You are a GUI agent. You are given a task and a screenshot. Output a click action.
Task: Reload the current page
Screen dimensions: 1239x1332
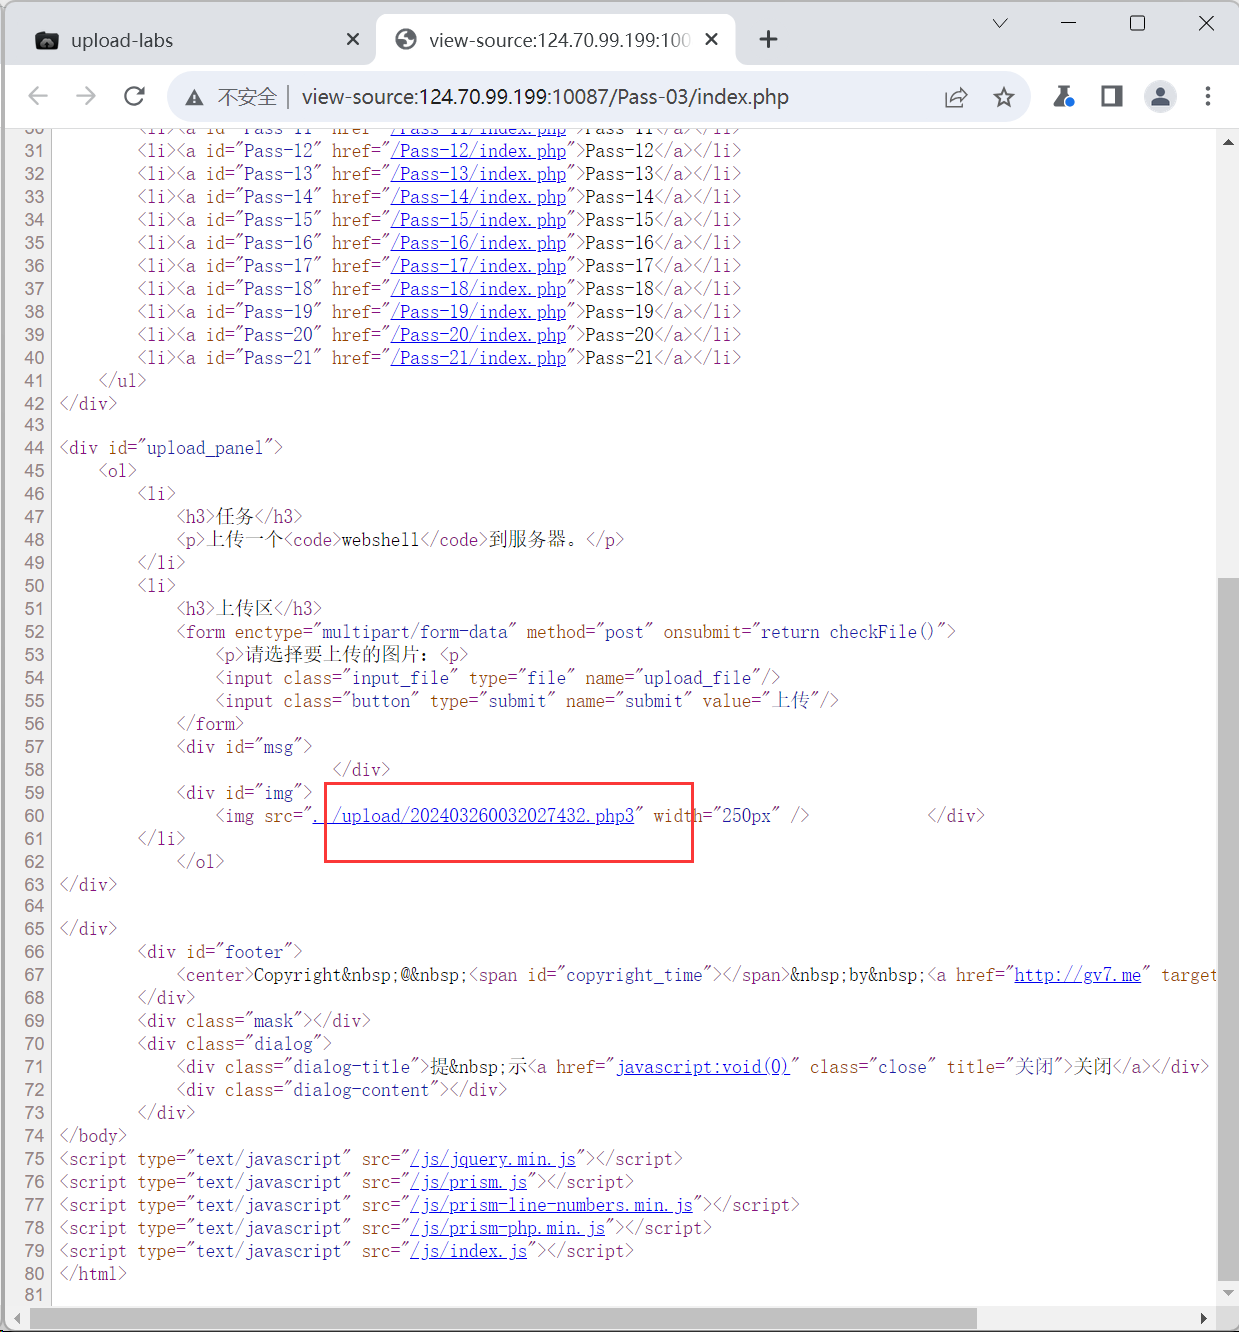[134, 96]
